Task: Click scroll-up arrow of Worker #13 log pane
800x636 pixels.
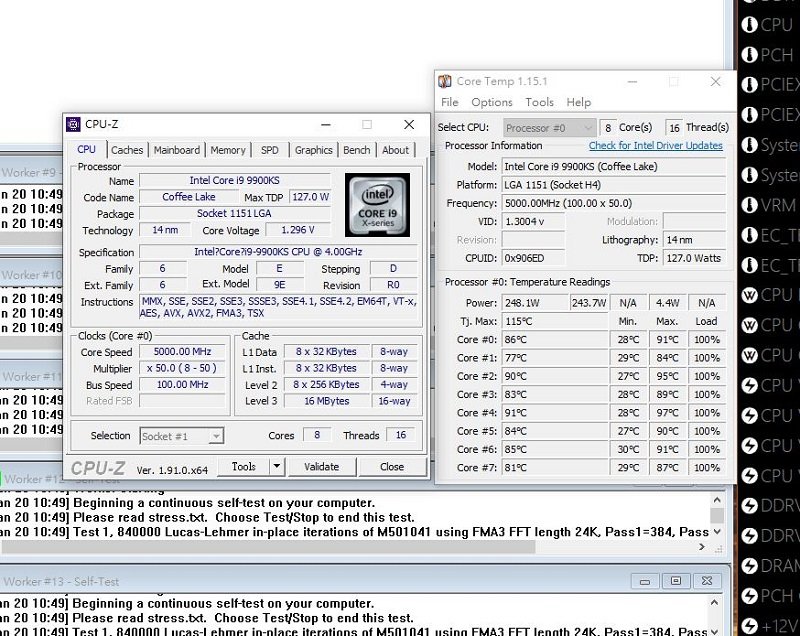Action: click(x=714, y=603)
